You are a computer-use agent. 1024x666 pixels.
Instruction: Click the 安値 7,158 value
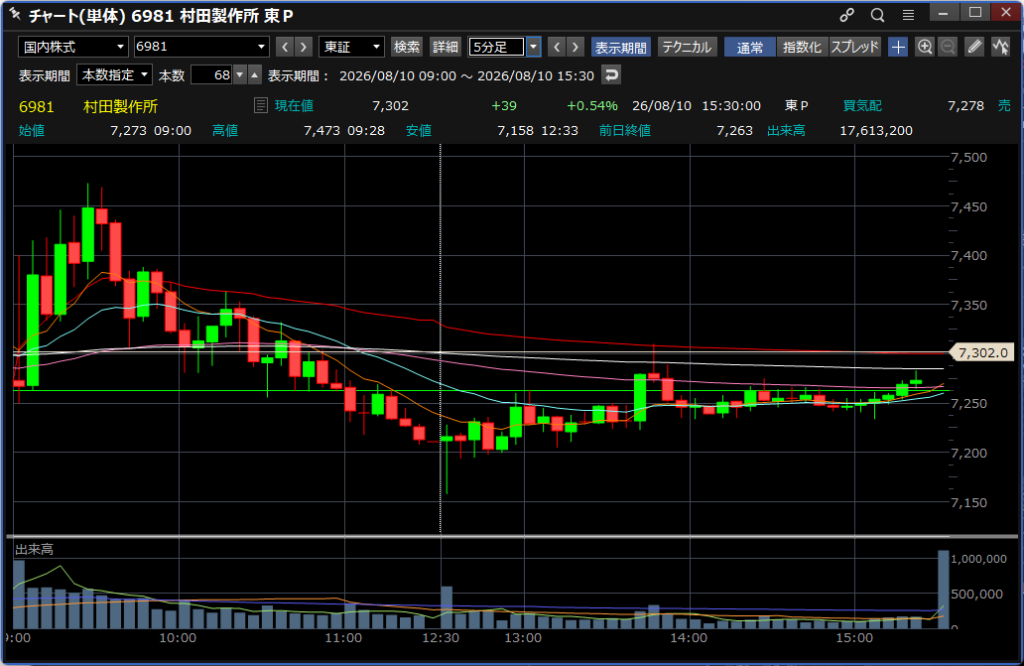pos(516,131)
